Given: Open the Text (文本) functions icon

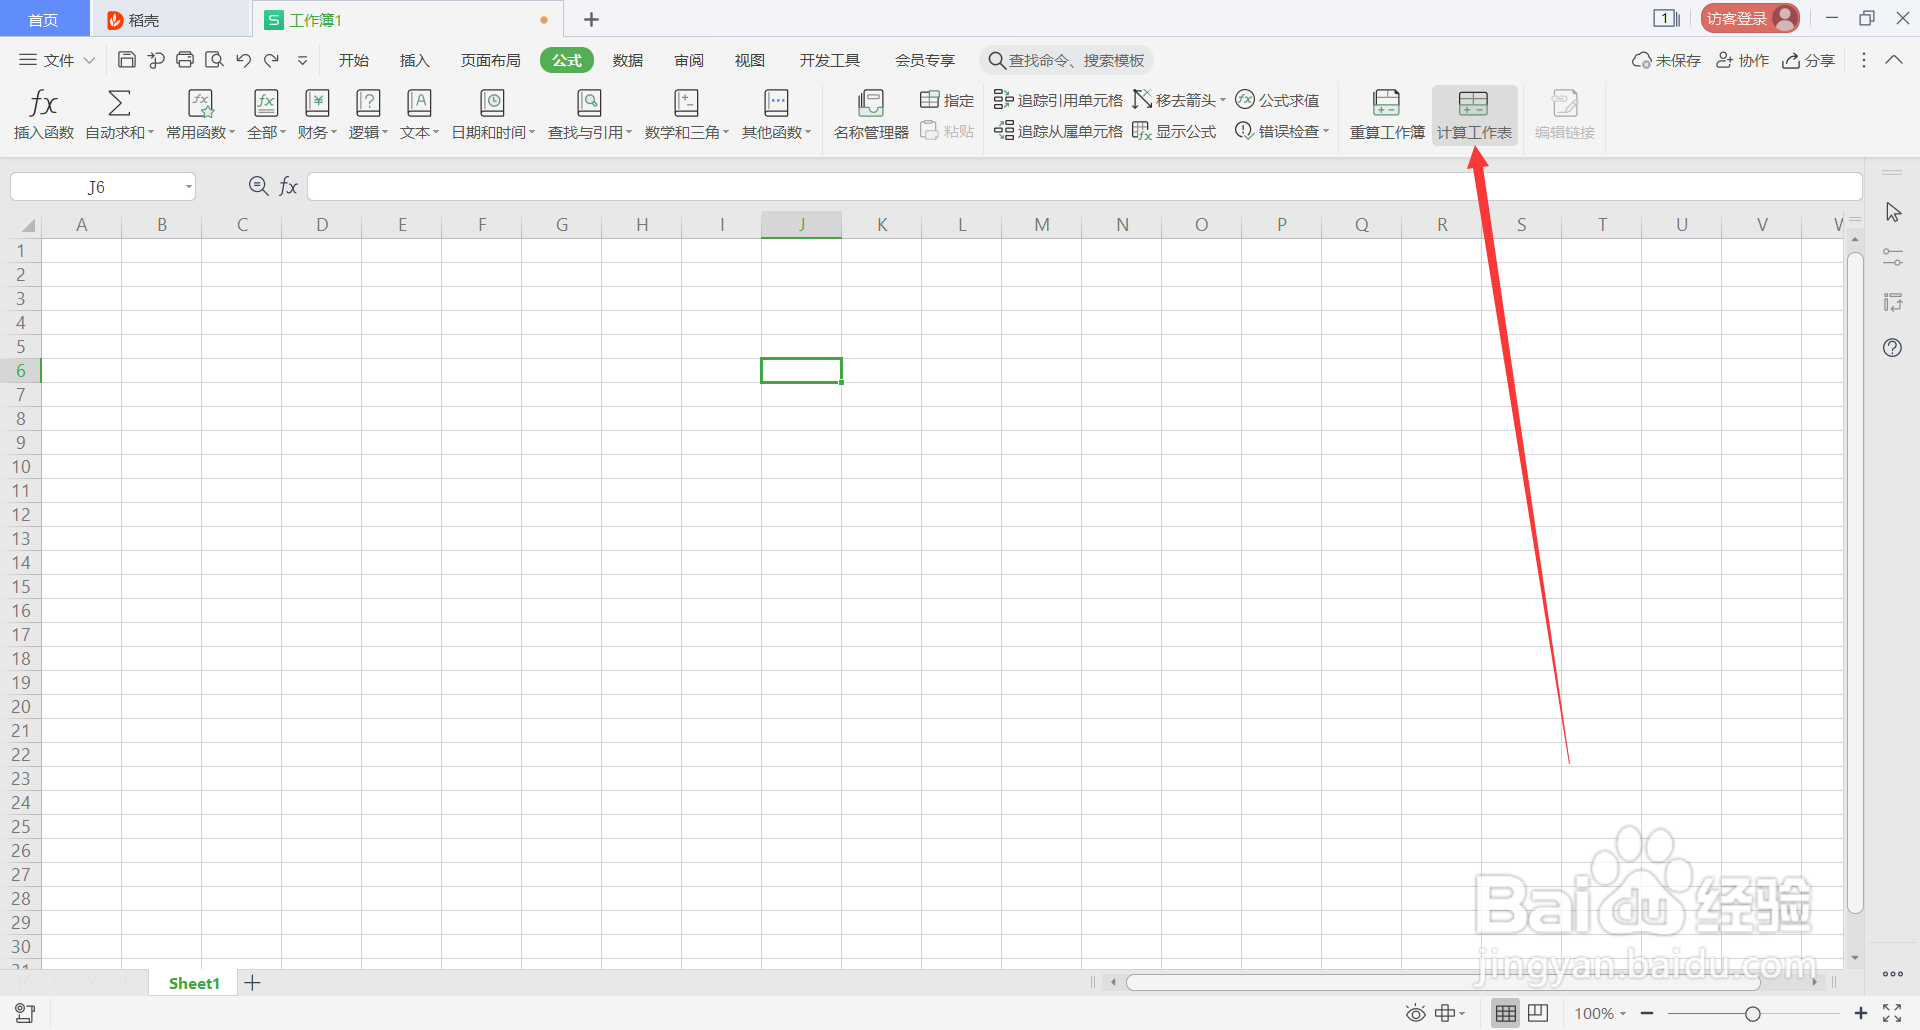Looking at the screenshot, I should 419,103.
